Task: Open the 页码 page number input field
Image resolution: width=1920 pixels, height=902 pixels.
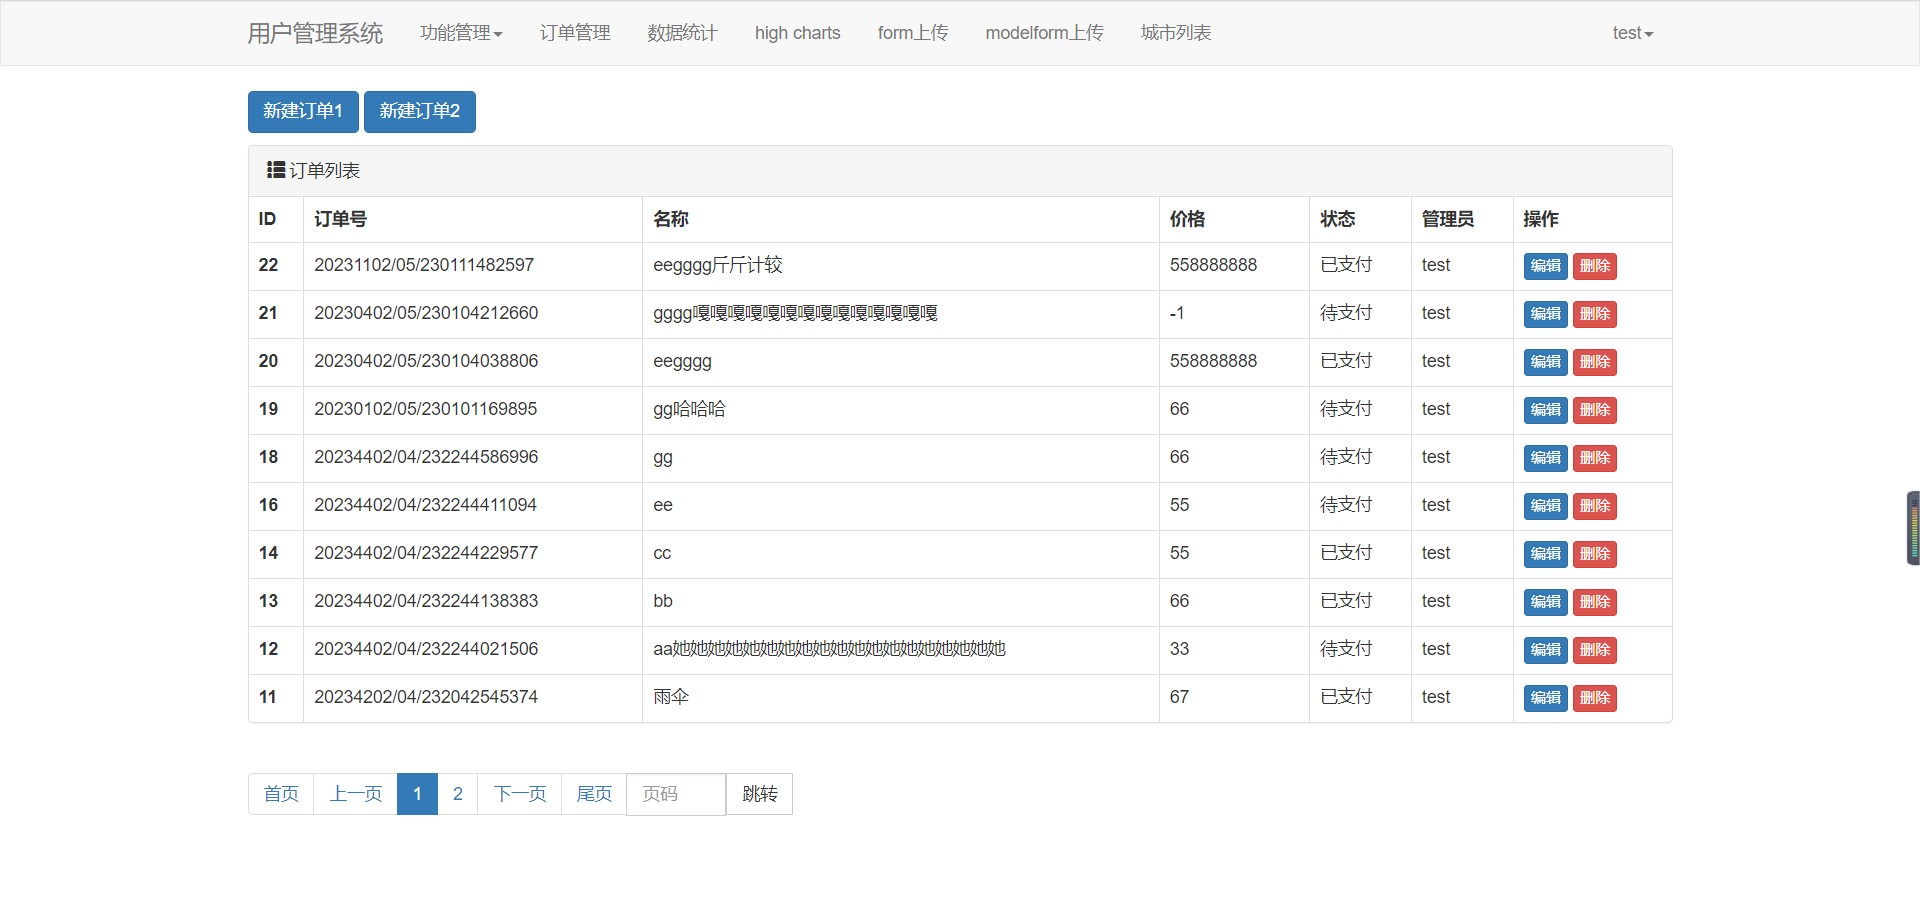Action: tap(675, 794)
